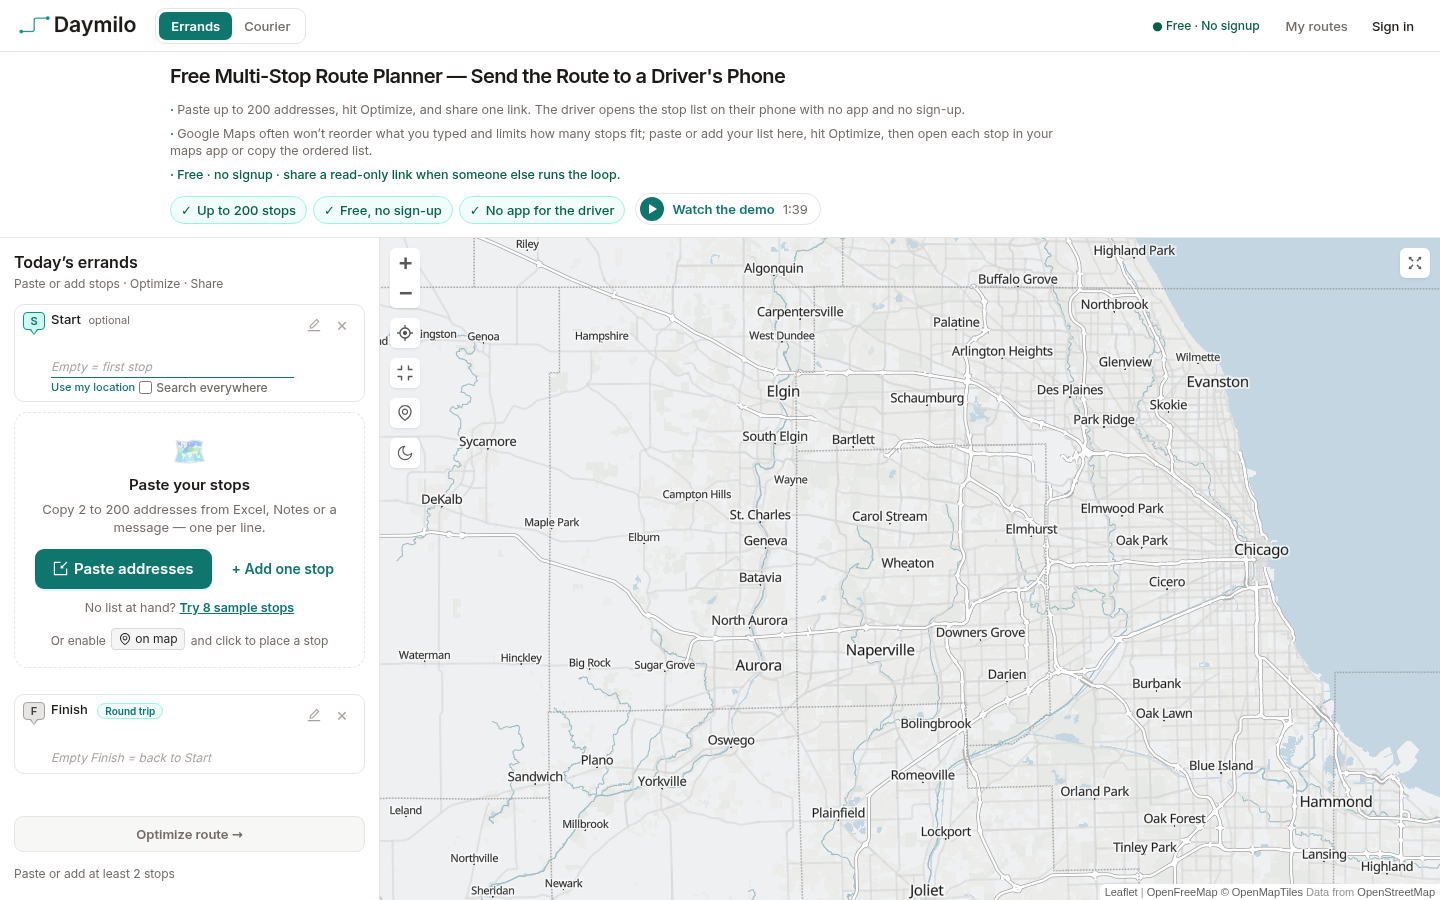Click the F finish marker badge

click(x=34, y=712)
